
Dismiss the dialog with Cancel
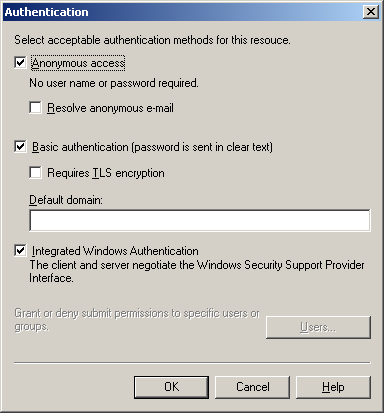click(253, 387)
